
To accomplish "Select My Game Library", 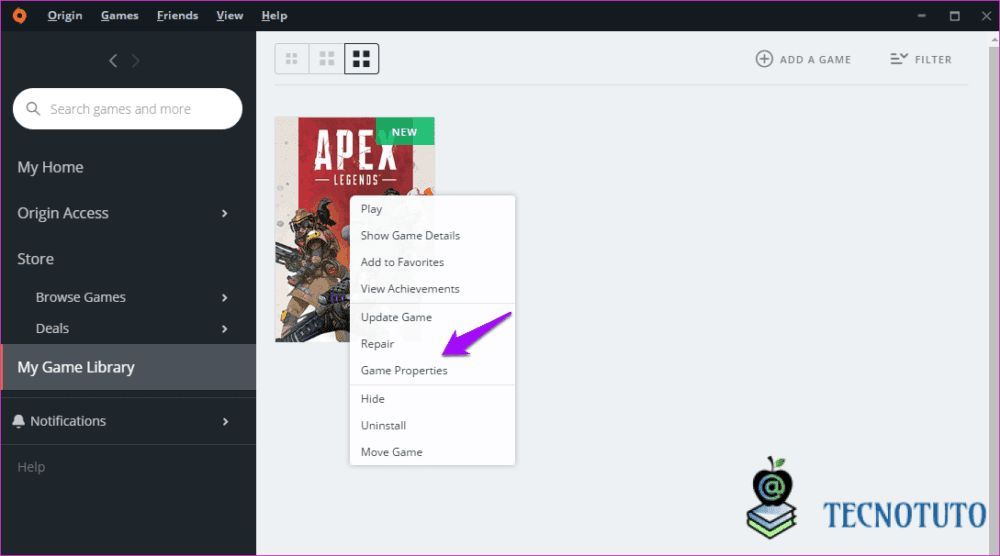I will click(x=129, y=367).
